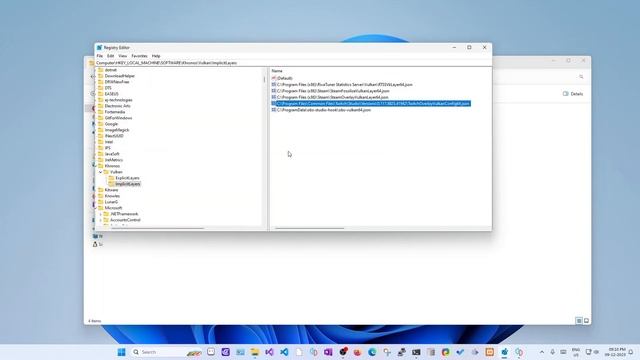Select the (Default) registry value
The height and width of the screenshot is (360, 640).
pos(285,78)
